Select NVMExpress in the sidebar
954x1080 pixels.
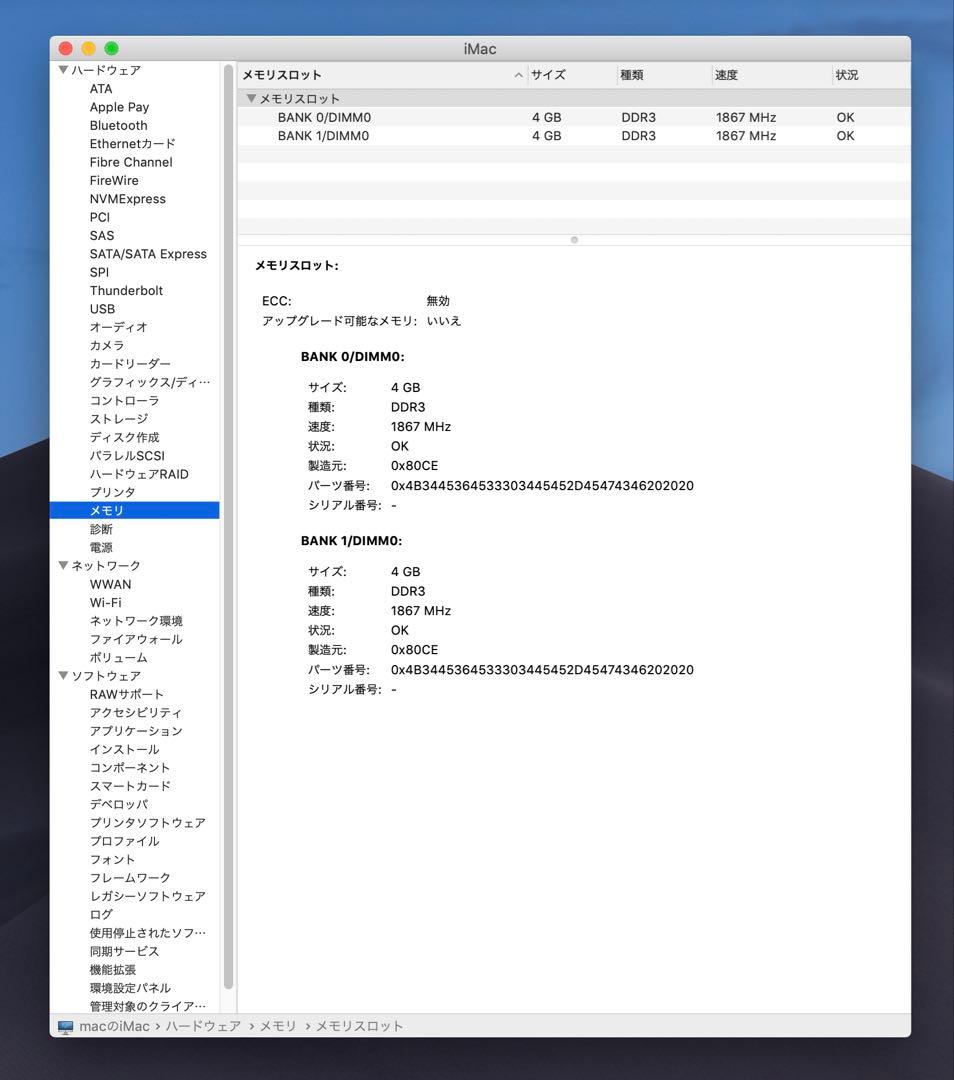pyautogui.click(x=127, y=198)
